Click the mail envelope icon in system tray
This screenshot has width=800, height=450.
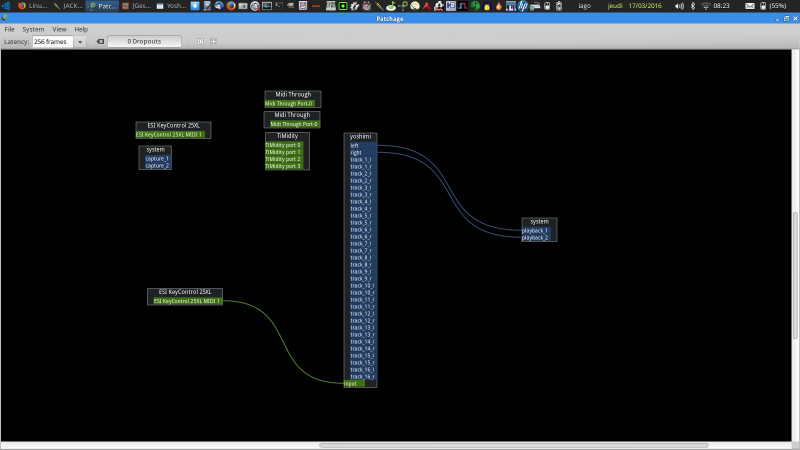749,6
